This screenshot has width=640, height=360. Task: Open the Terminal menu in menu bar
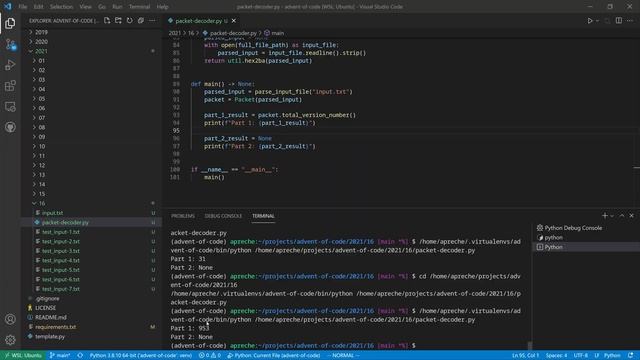tap(139, 7)
